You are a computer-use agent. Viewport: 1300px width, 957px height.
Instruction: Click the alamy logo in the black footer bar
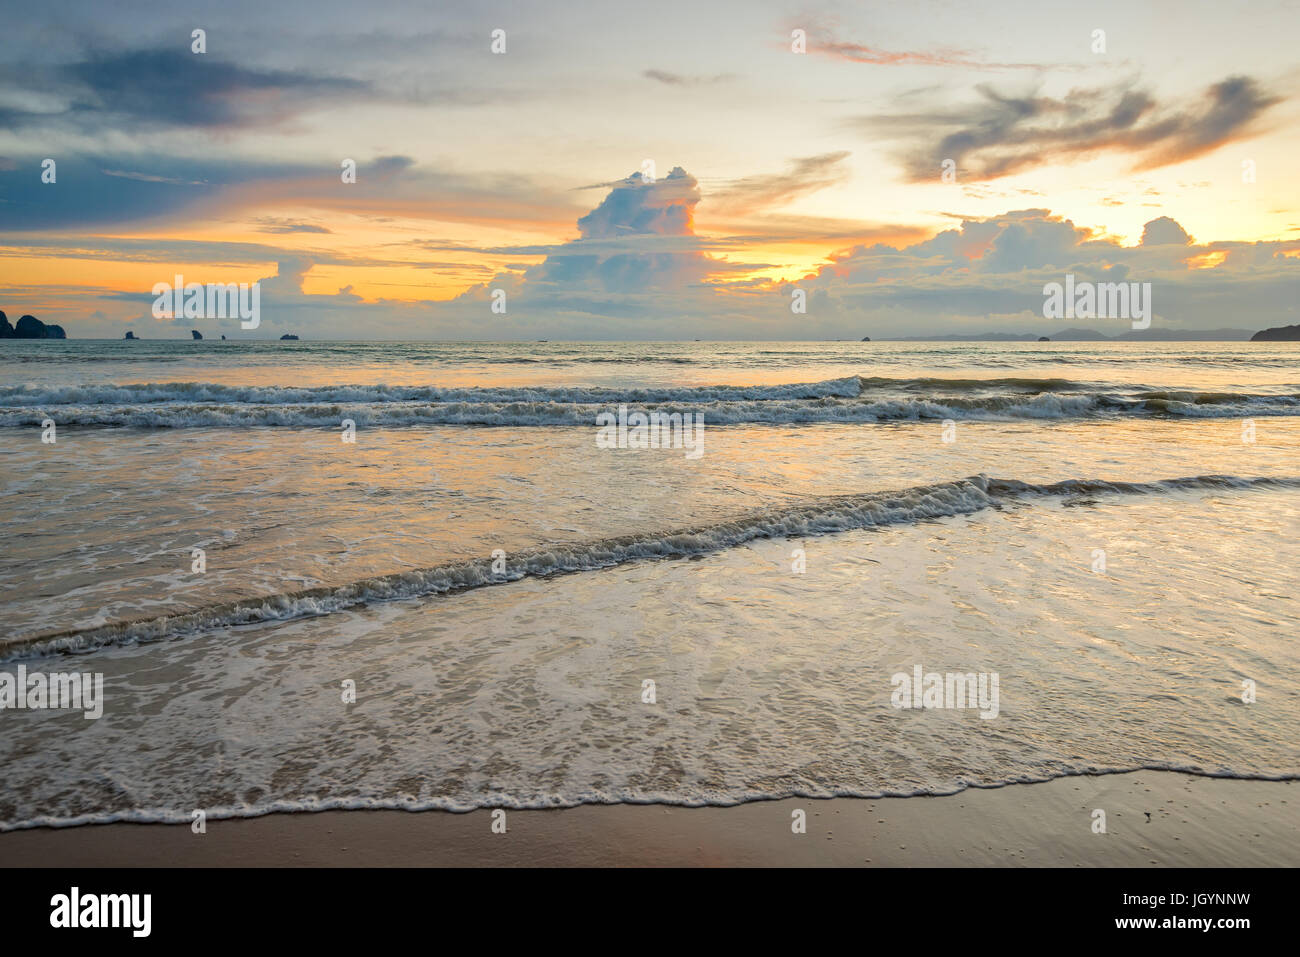(x=101, y=912)
